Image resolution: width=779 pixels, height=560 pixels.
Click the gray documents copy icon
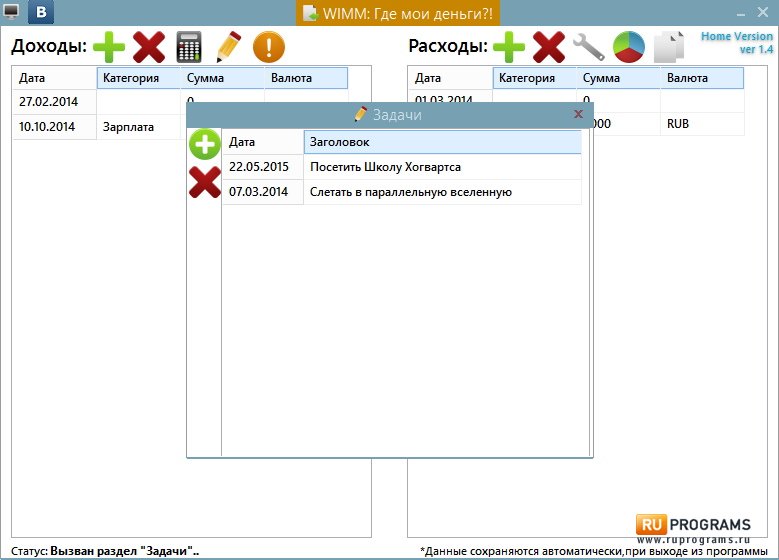tap(669, 47)
